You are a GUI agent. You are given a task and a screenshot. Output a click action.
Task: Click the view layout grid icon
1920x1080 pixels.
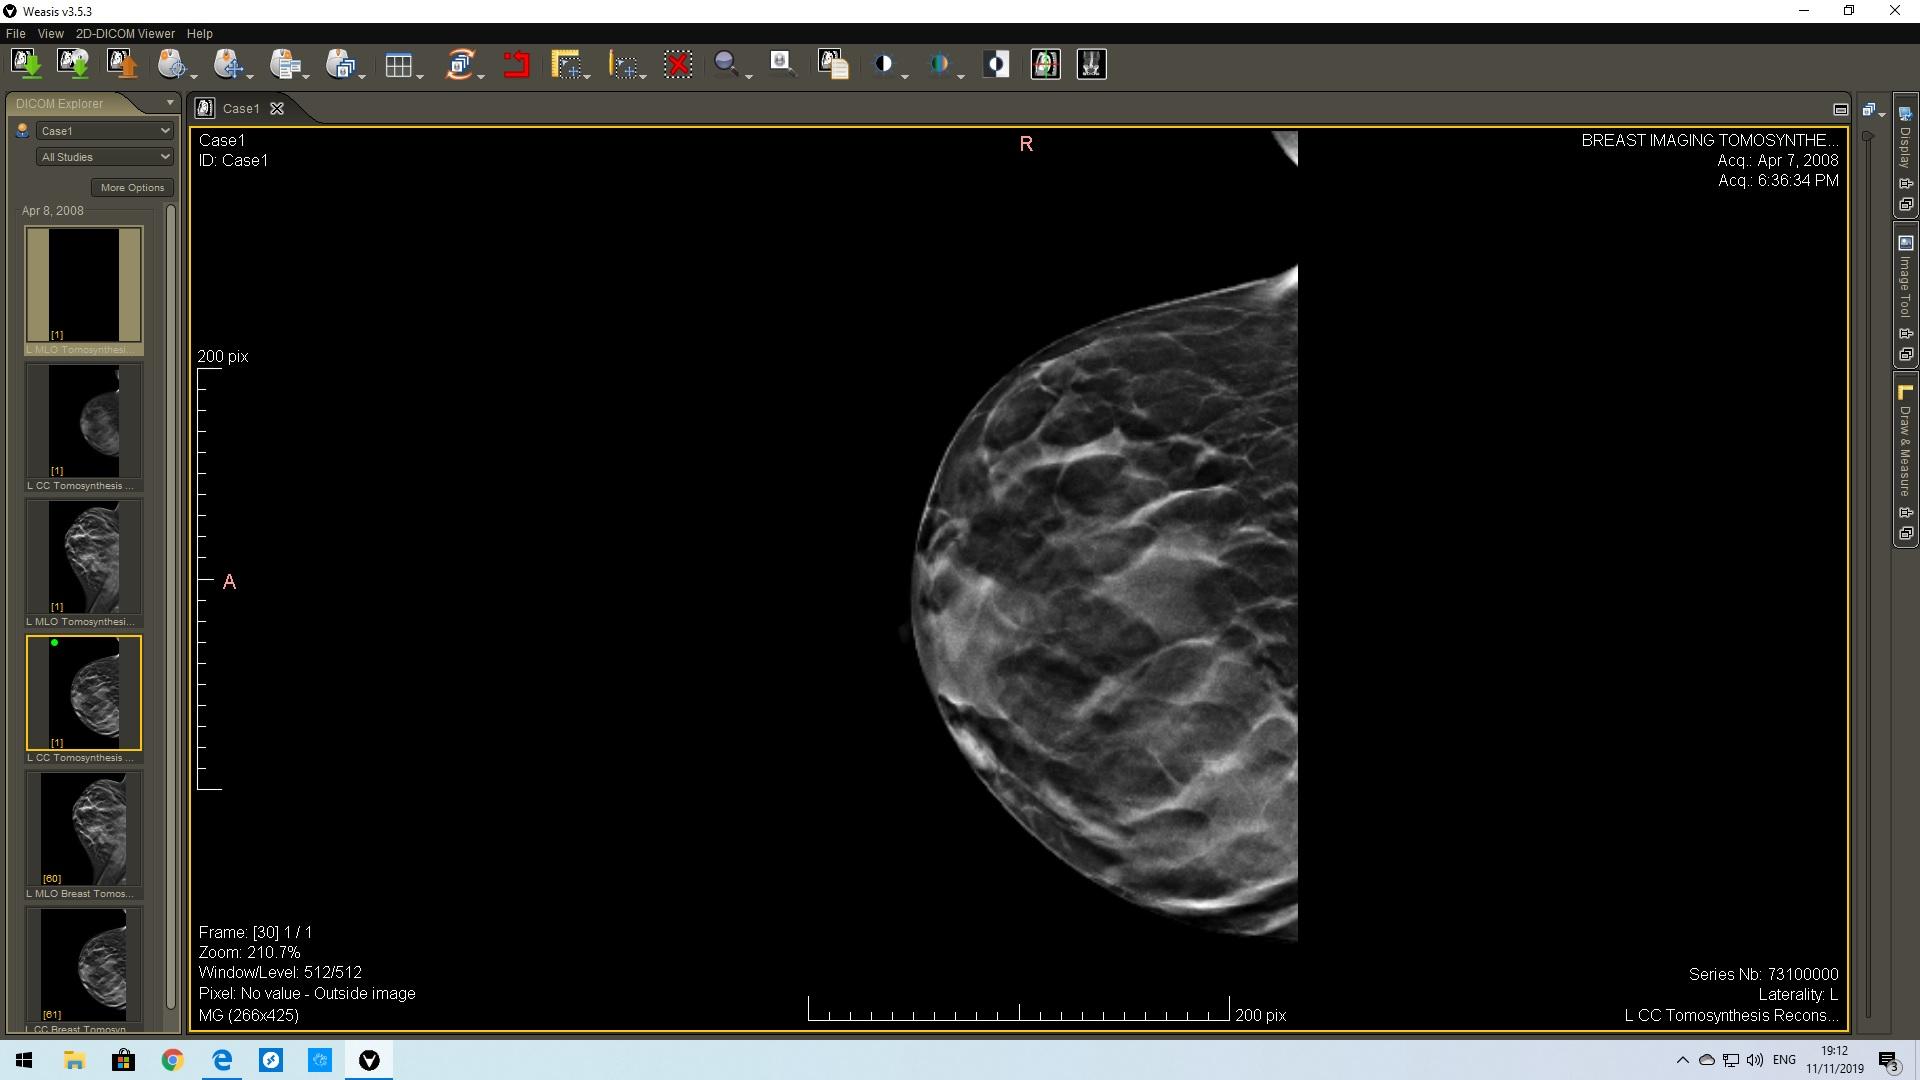398,66
